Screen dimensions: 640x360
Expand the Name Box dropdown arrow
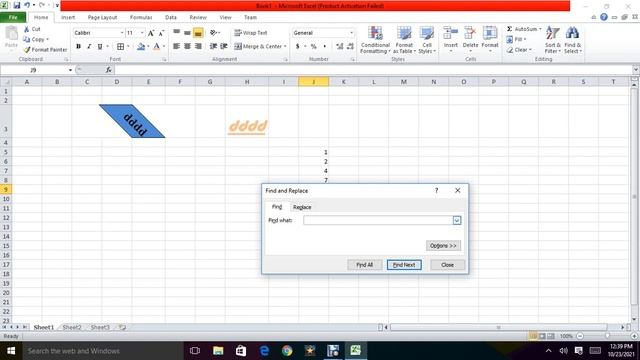point(70,70)
